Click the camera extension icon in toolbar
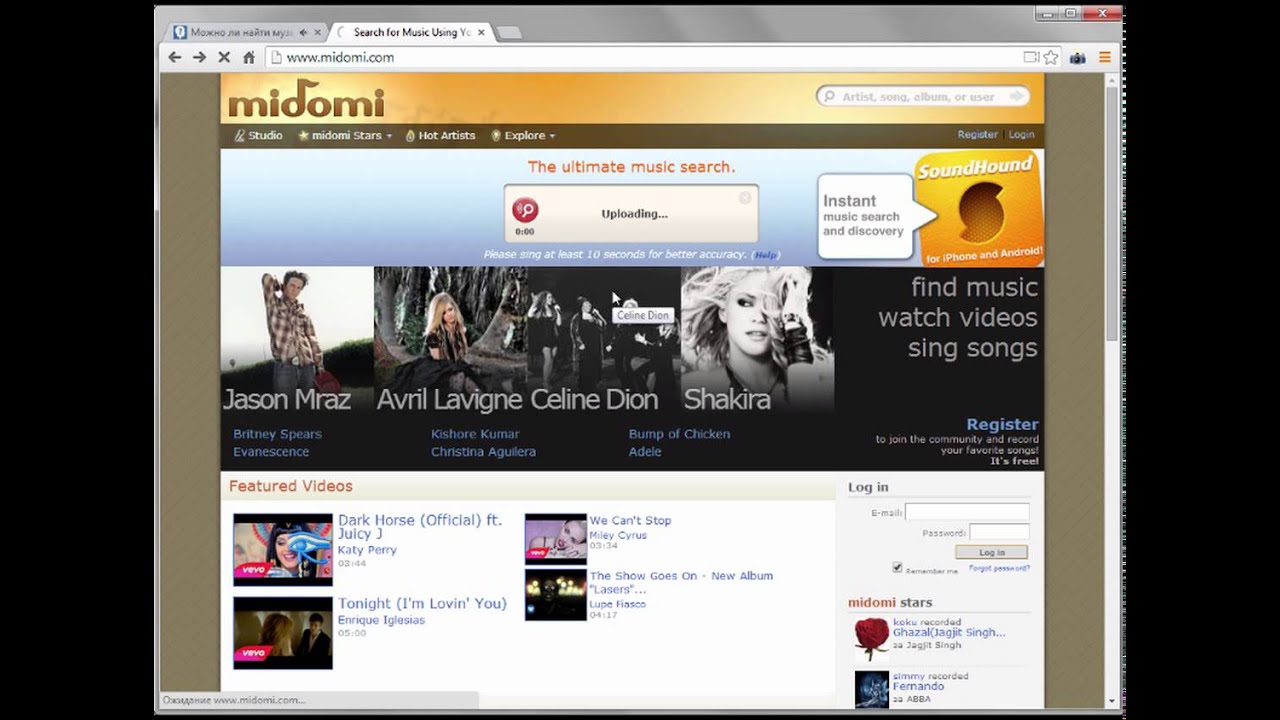The width and height of the screenshot is (1280, 720). 1078,58
